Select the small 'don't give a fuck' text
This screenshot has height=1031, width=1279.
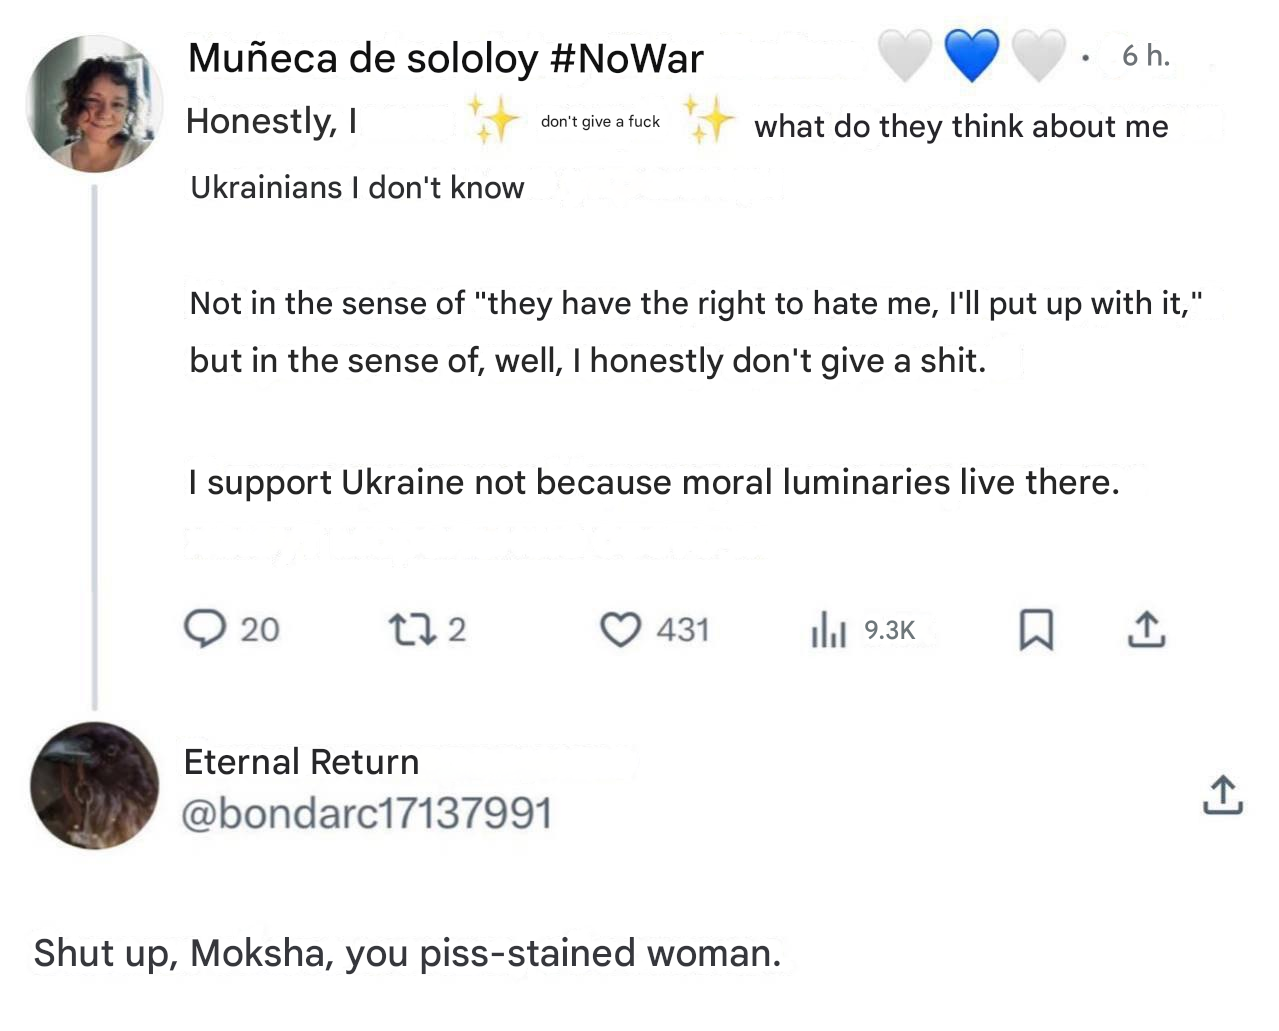coord(600,122)
